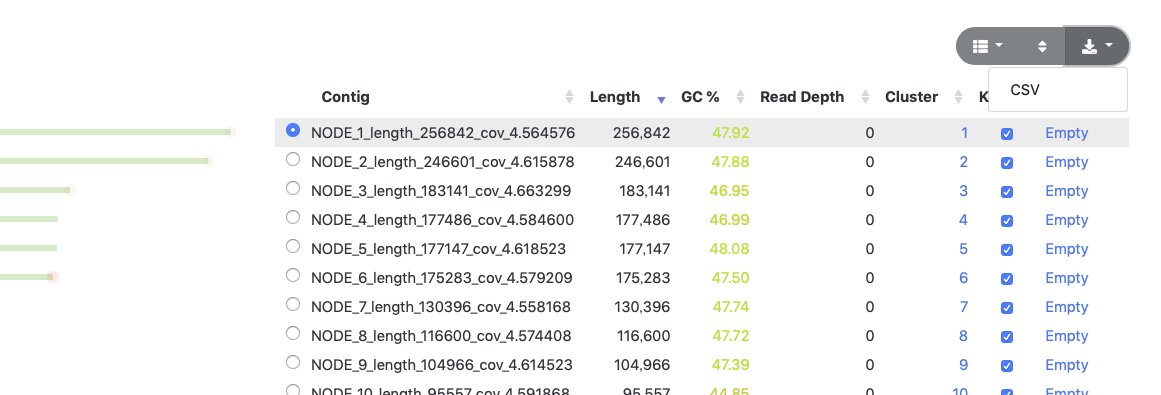Uncheck the checkbox in NODE_8 row
The height and width of the screenshot is (395, 1161).
pos(1007,336)
